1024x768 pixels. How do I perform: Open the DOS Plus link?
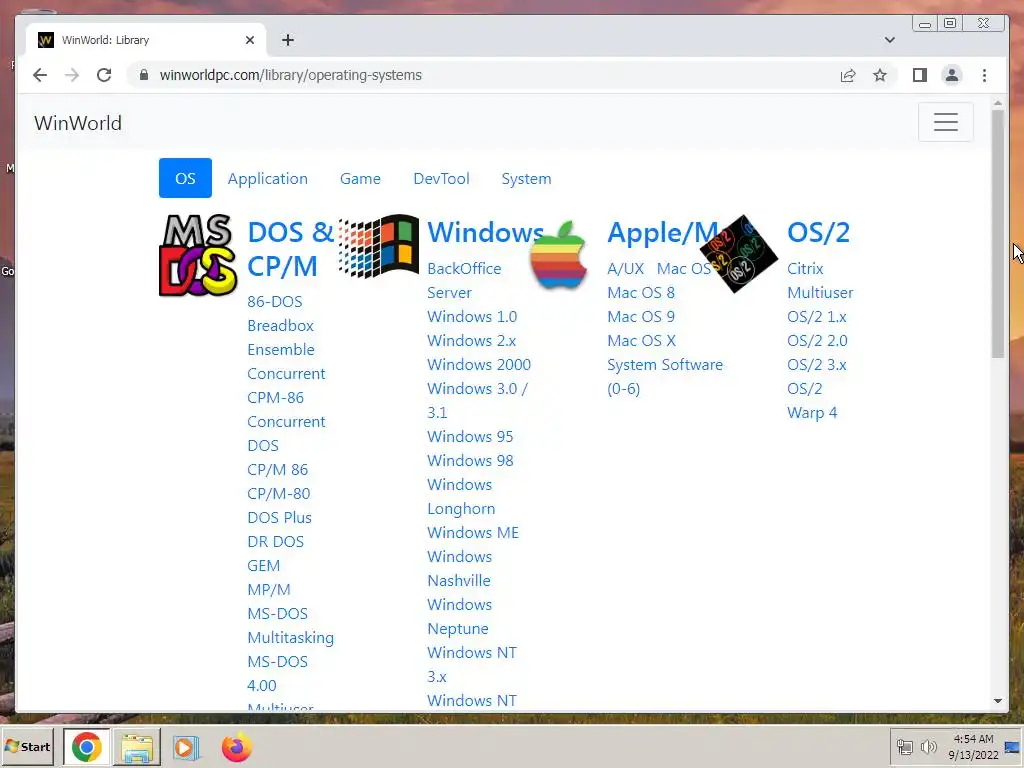280,518
